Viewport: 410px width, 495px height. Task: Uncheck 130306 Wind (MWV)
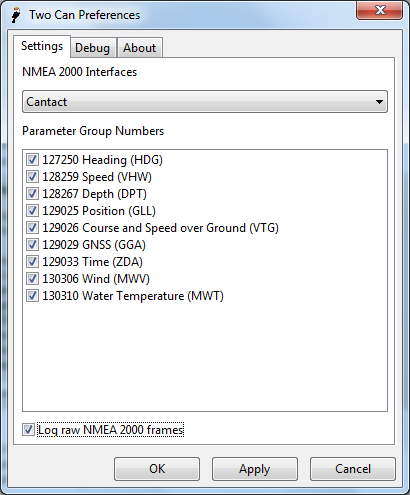tap(32, 279)
